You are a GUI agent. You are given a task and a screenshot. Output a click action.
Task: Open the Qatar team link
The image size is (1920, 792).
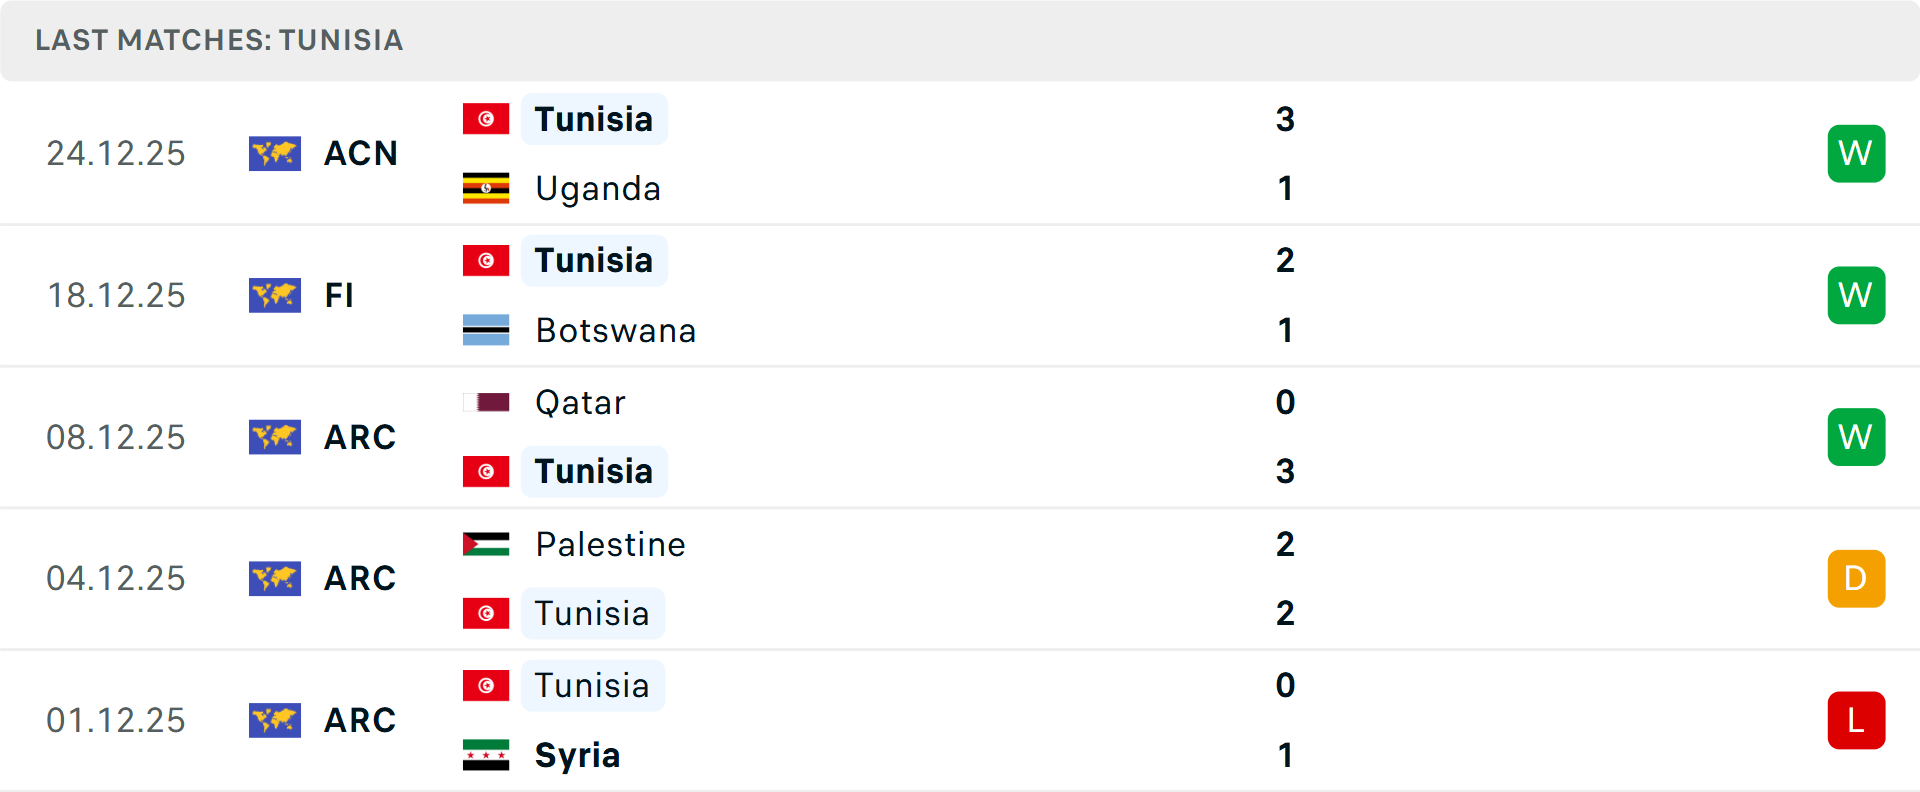(x=580, y=402)
